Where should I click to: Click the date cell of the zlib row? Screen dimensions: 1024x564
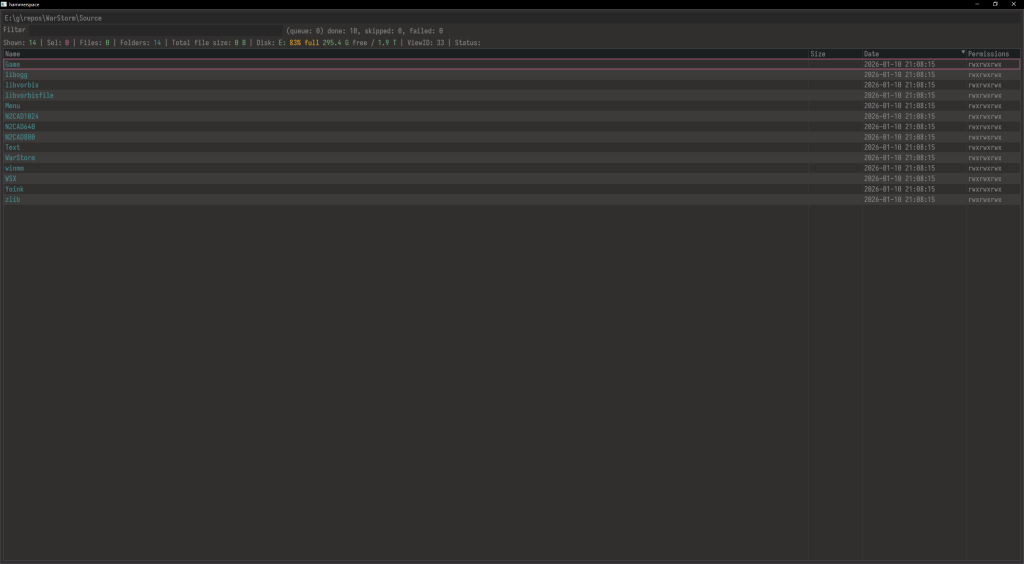click(x=899, y=200)
